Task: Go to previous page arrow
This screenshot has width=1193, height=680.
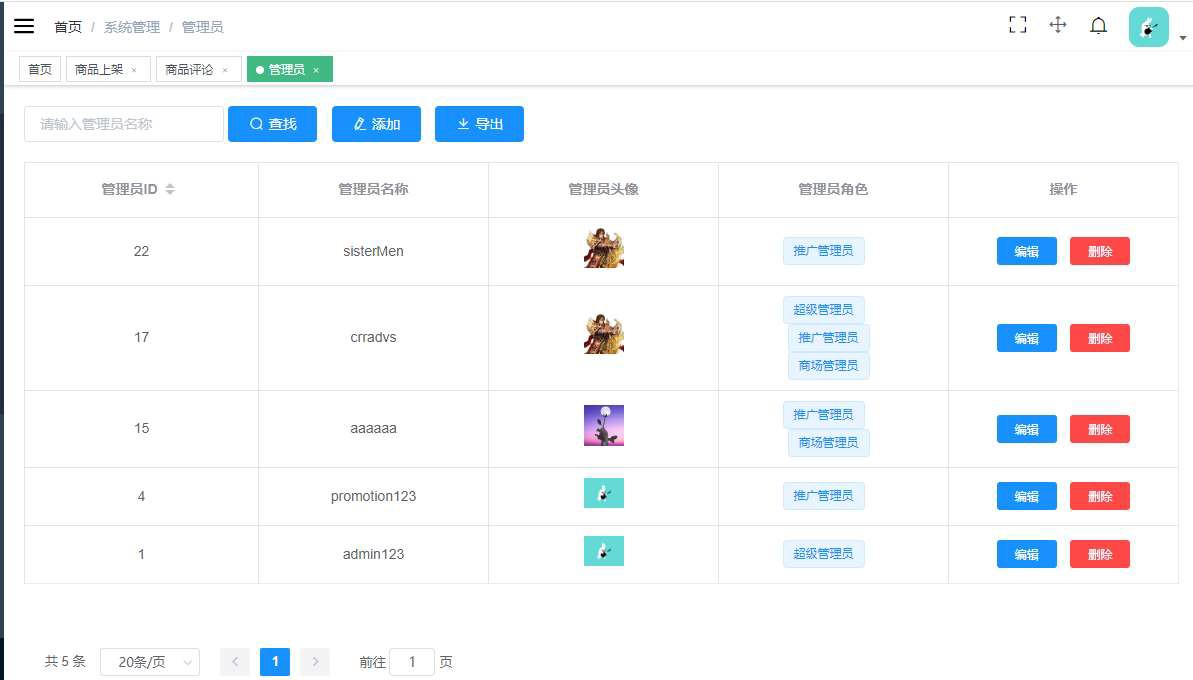Action: [234, 662]
